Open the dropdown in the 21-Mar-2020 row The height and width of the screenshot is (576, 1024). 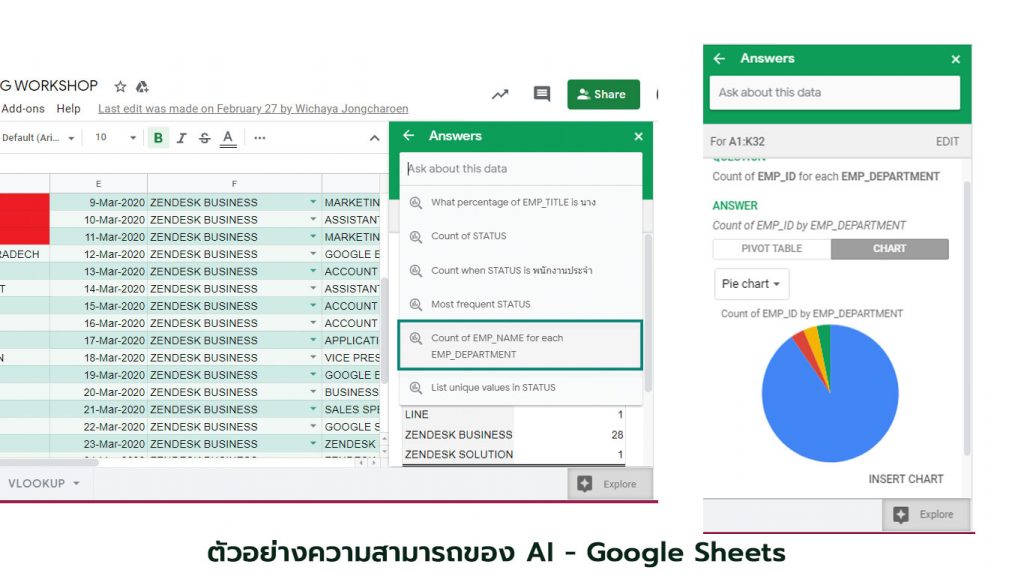tap(313, 409)
